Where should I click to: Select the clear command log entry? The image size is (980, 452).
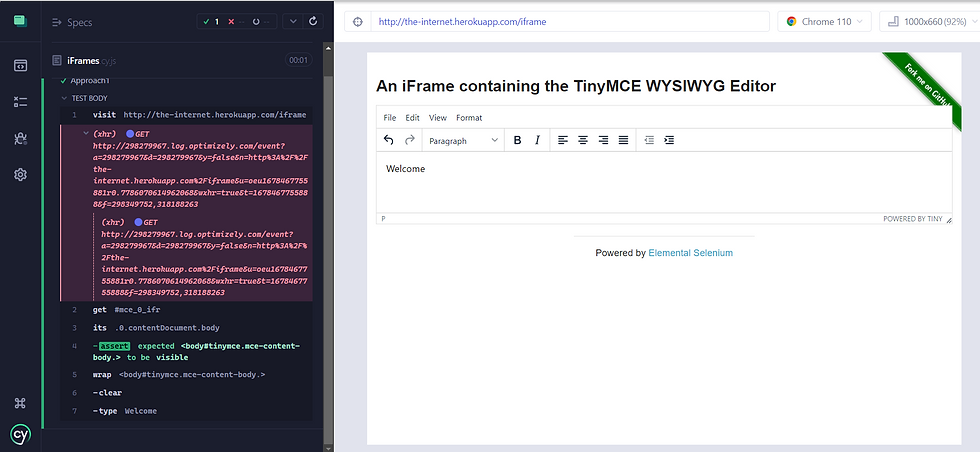click(x=186, y=393)
